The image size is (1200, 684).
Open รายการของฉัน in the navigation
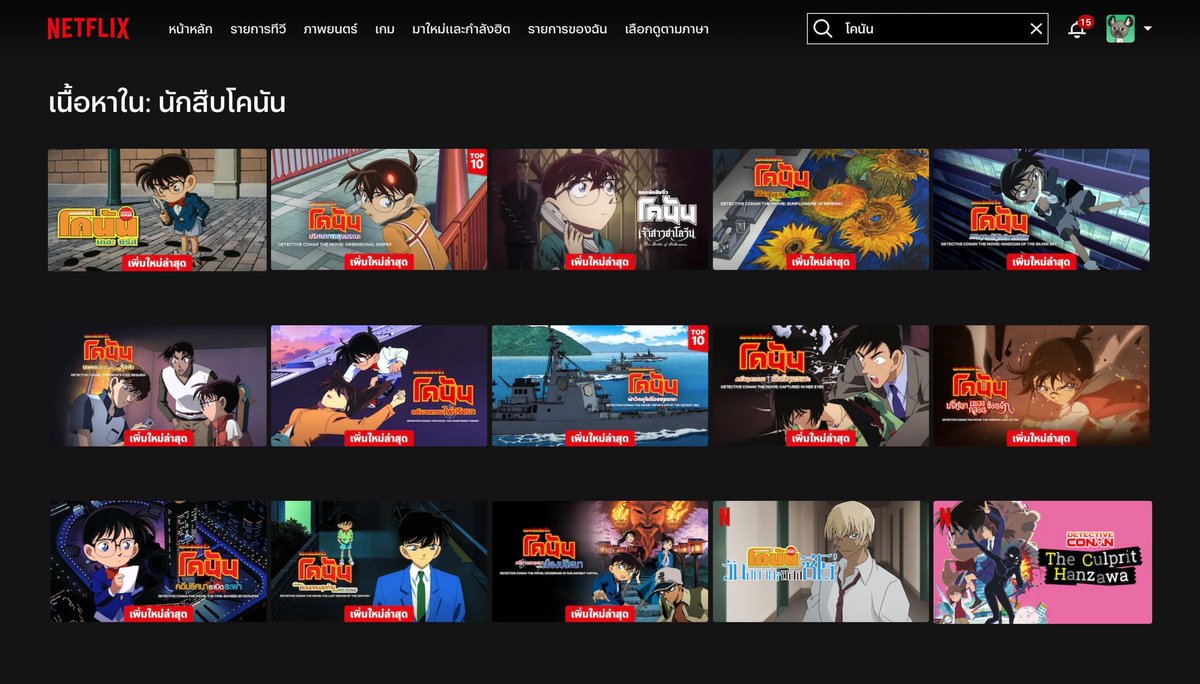pos(567,29)
